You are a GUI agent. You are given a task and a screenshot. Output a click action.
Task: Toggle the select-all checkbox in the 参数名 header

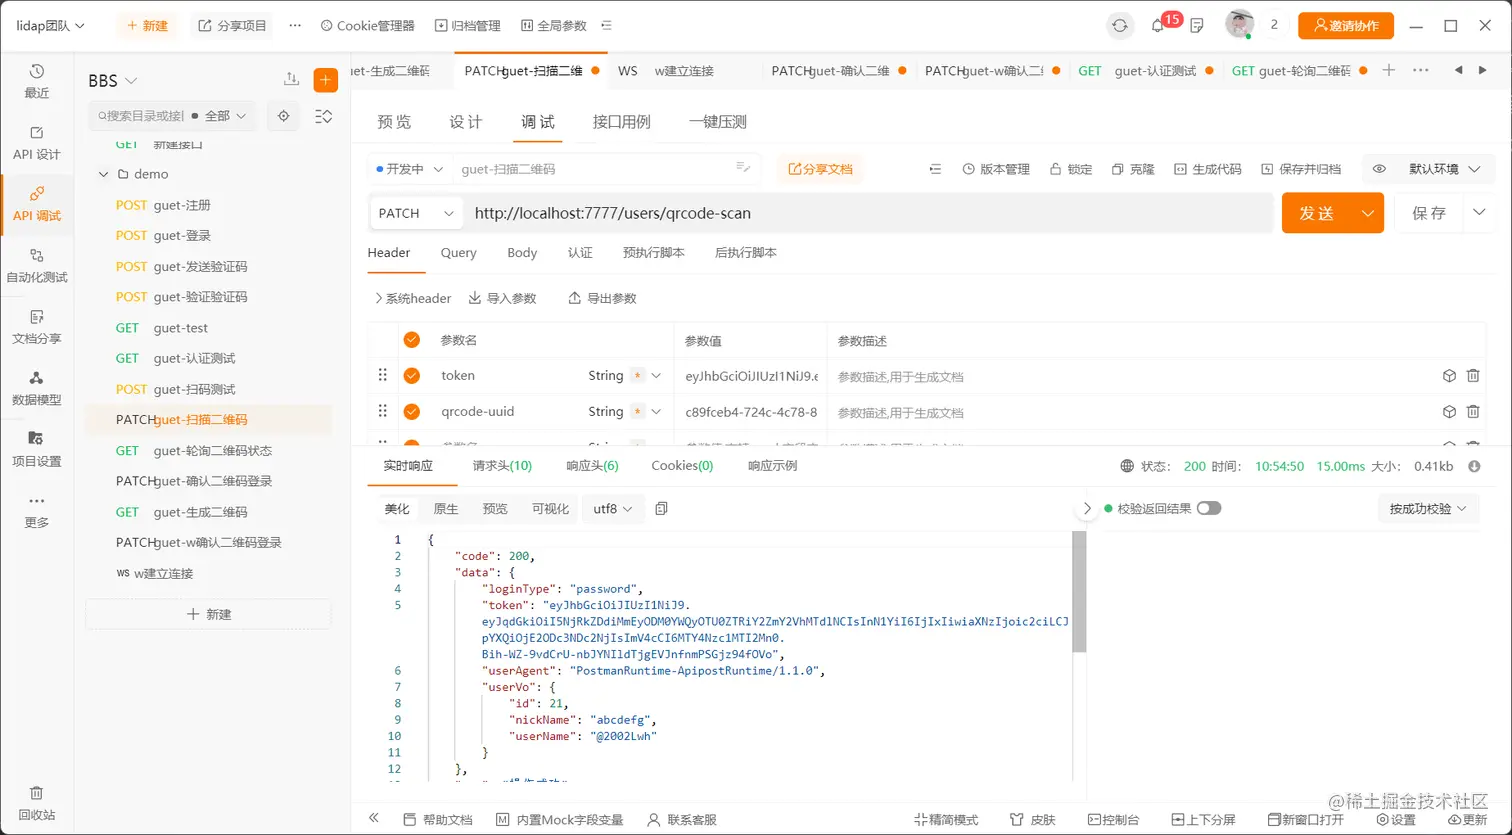point(411,340)
